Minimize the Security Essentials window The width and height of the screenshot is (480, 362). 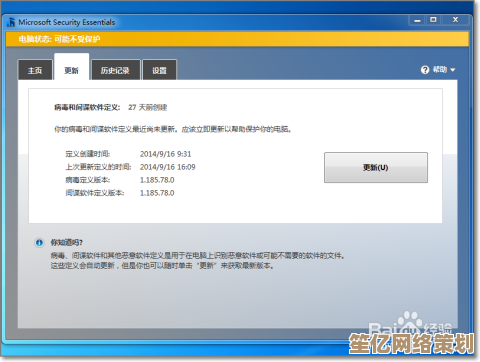click(417, 20)
